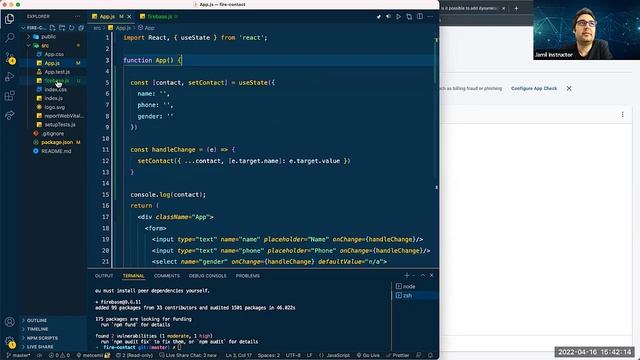This screenshot has height=360, width=640.
Task: Open the Accounts icon in activity bar
Action: 9,322
